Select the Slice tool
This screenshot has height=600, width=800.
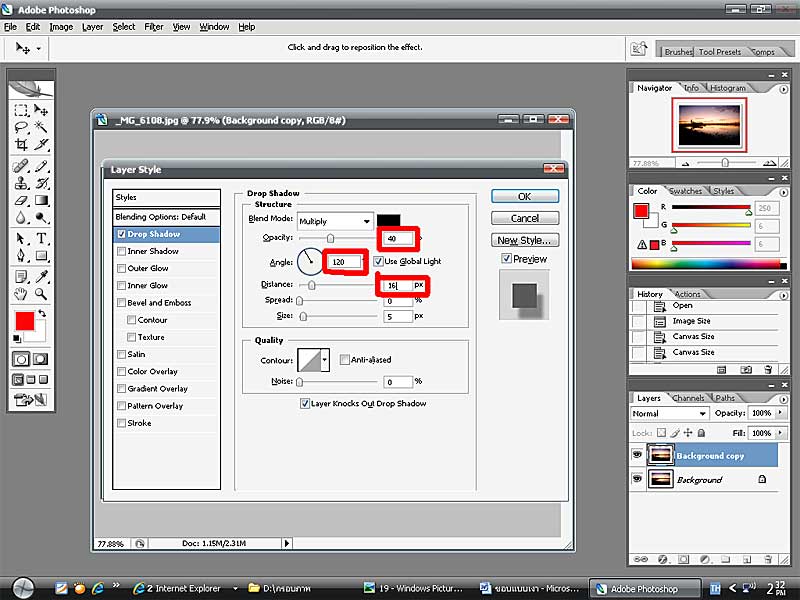(x=41, y=144)
